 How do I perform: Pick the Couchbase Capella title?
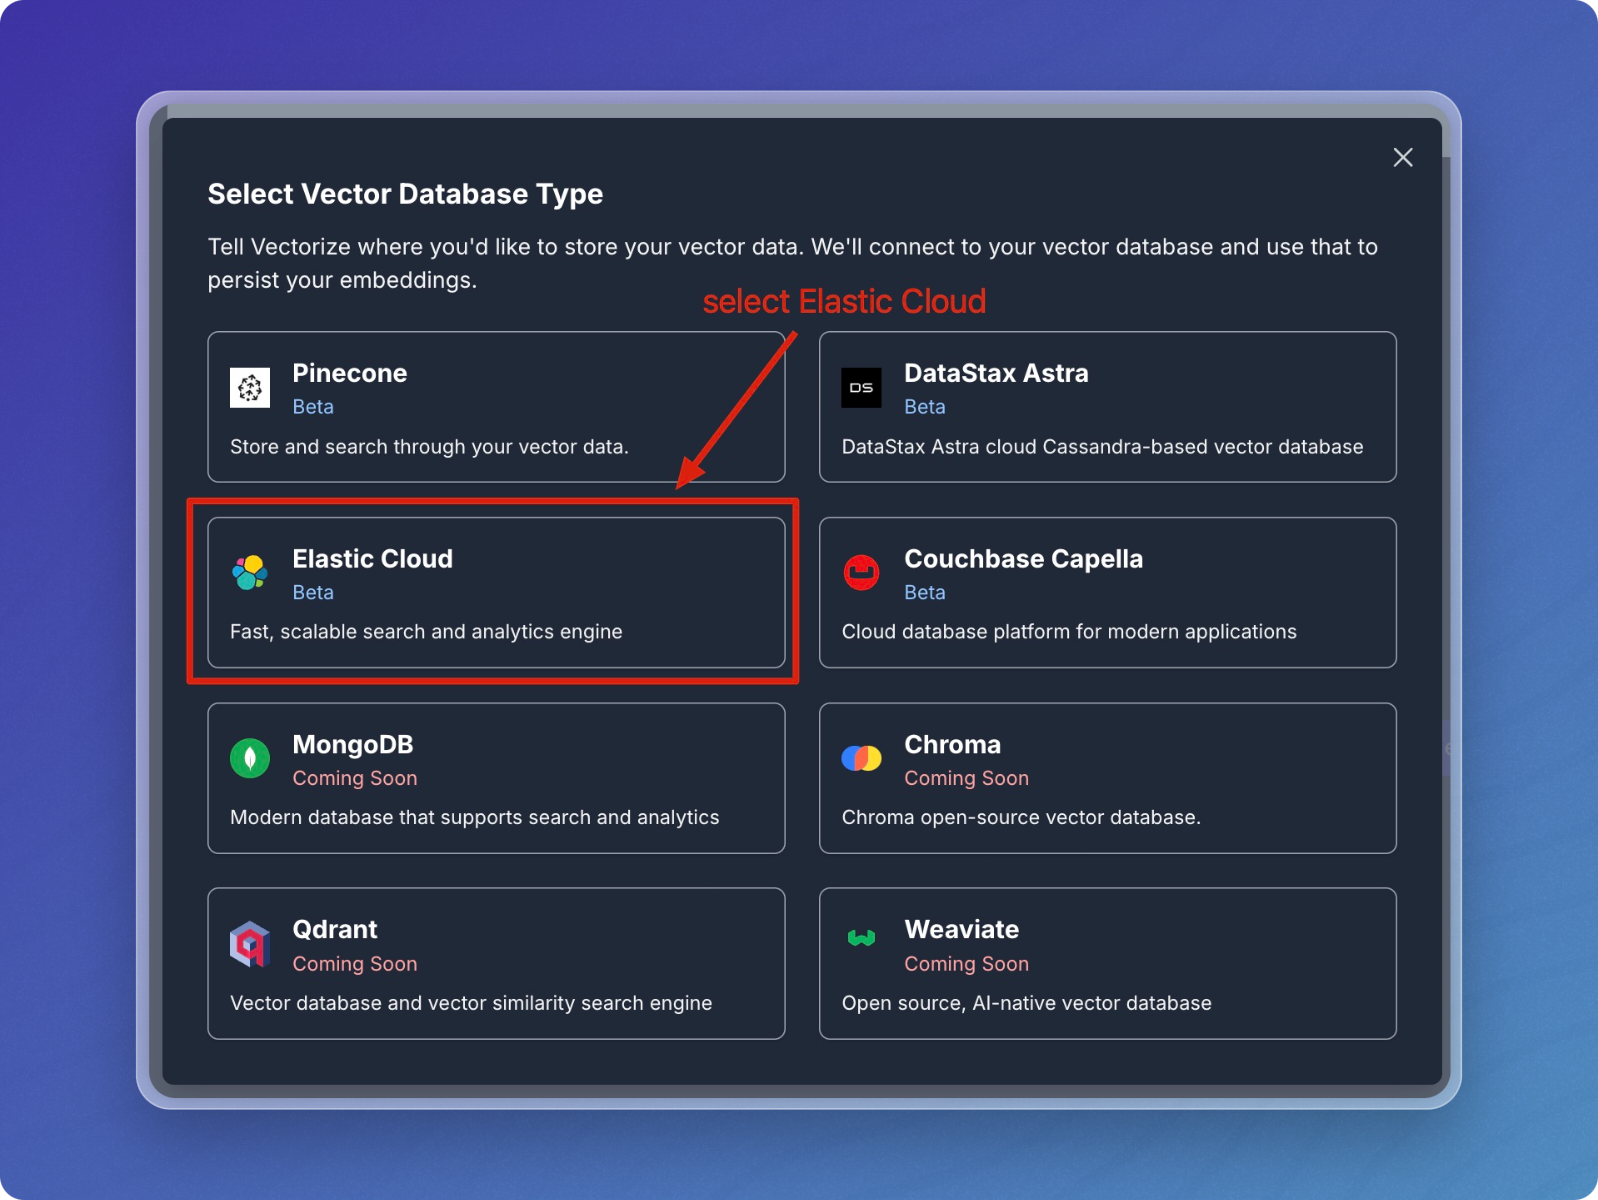click(x=1023, y=559)
